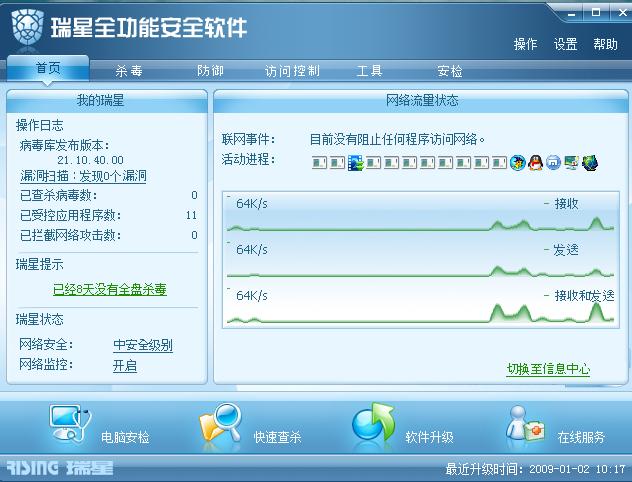Select the wizard hat process icon
632x482 pixels.
point(518,163)
